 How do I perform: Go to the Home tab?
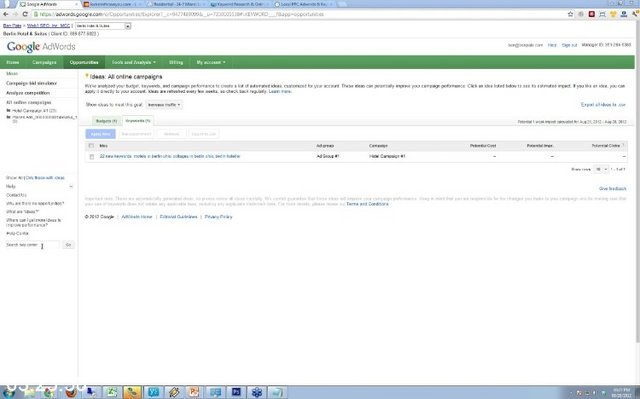click(x=13, y=62)
